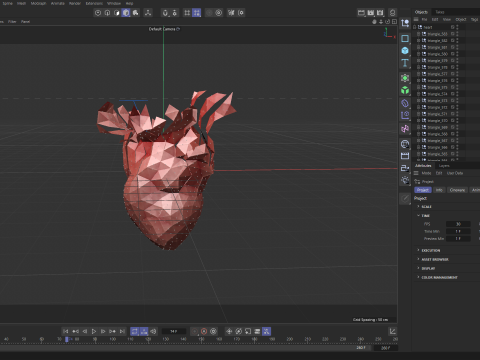Expand the ASSET BROWSER section
Viewport: 480px width, 360px height.
418,259
